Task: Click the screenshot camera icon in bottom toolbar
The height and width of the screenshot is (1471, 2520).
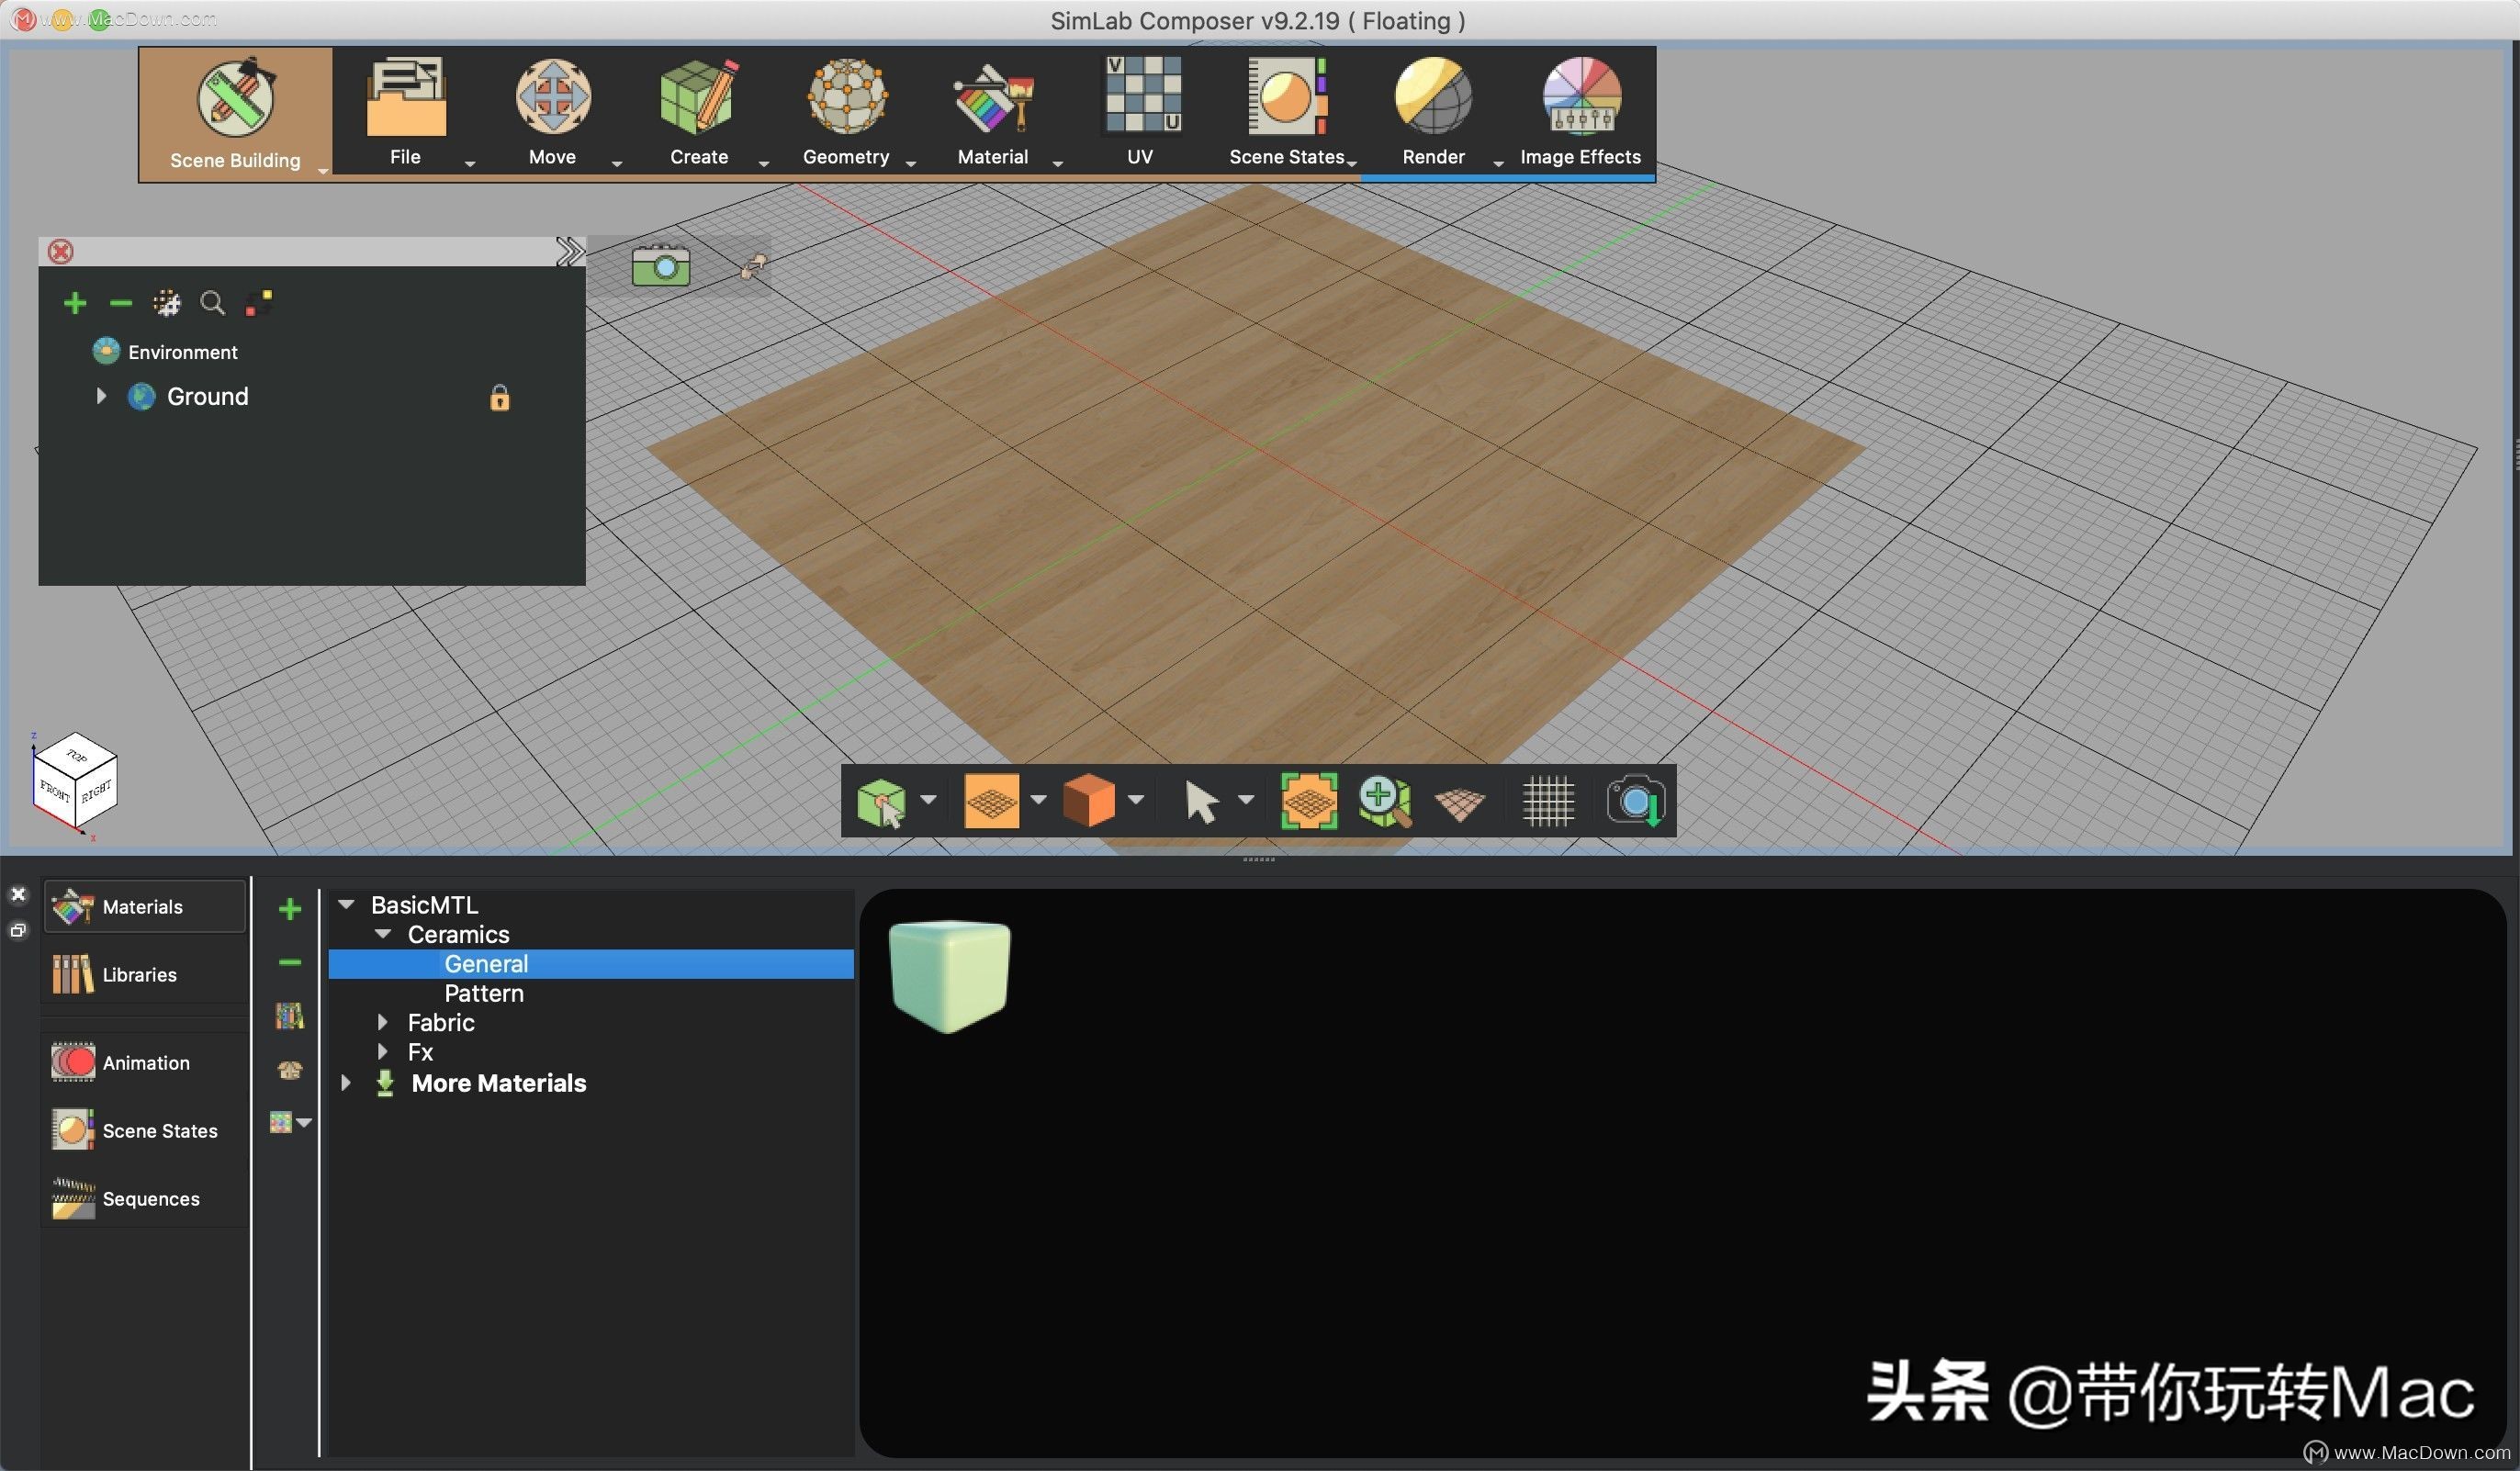Action: (1636, 801)
